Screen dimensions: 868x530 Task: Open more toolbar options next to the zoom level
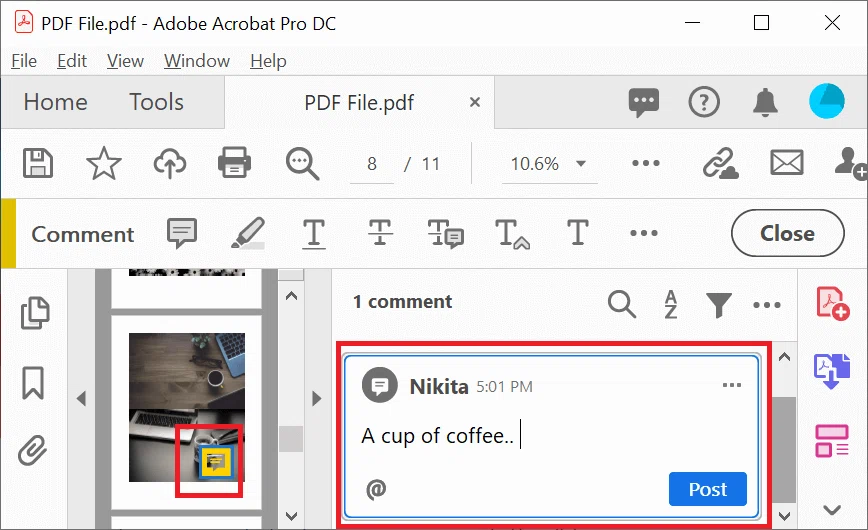click(645, 163)
